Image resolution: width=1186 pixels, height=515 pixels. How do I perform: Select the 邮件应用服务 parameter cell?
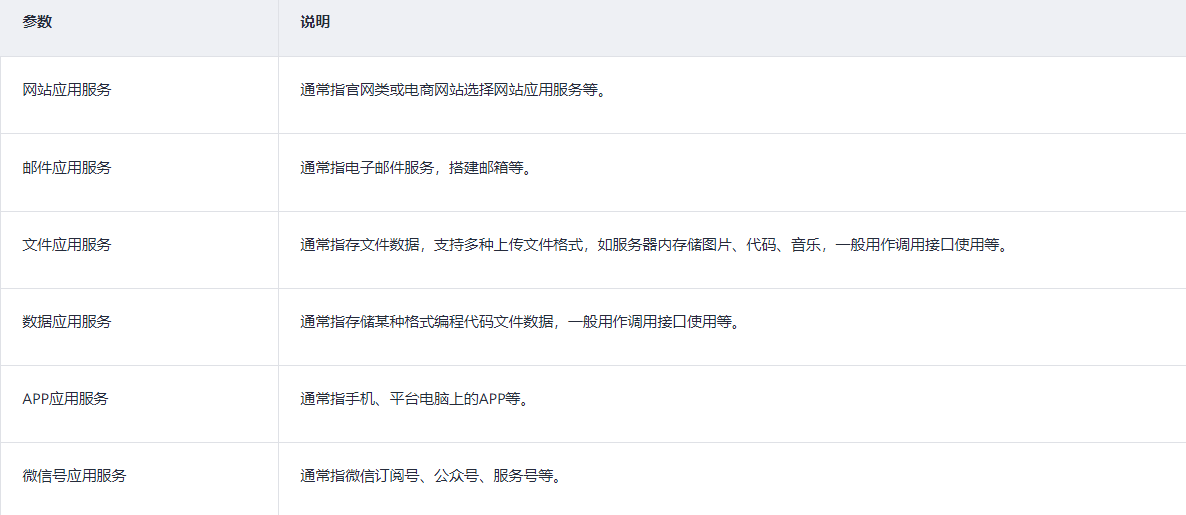point(67,167)
